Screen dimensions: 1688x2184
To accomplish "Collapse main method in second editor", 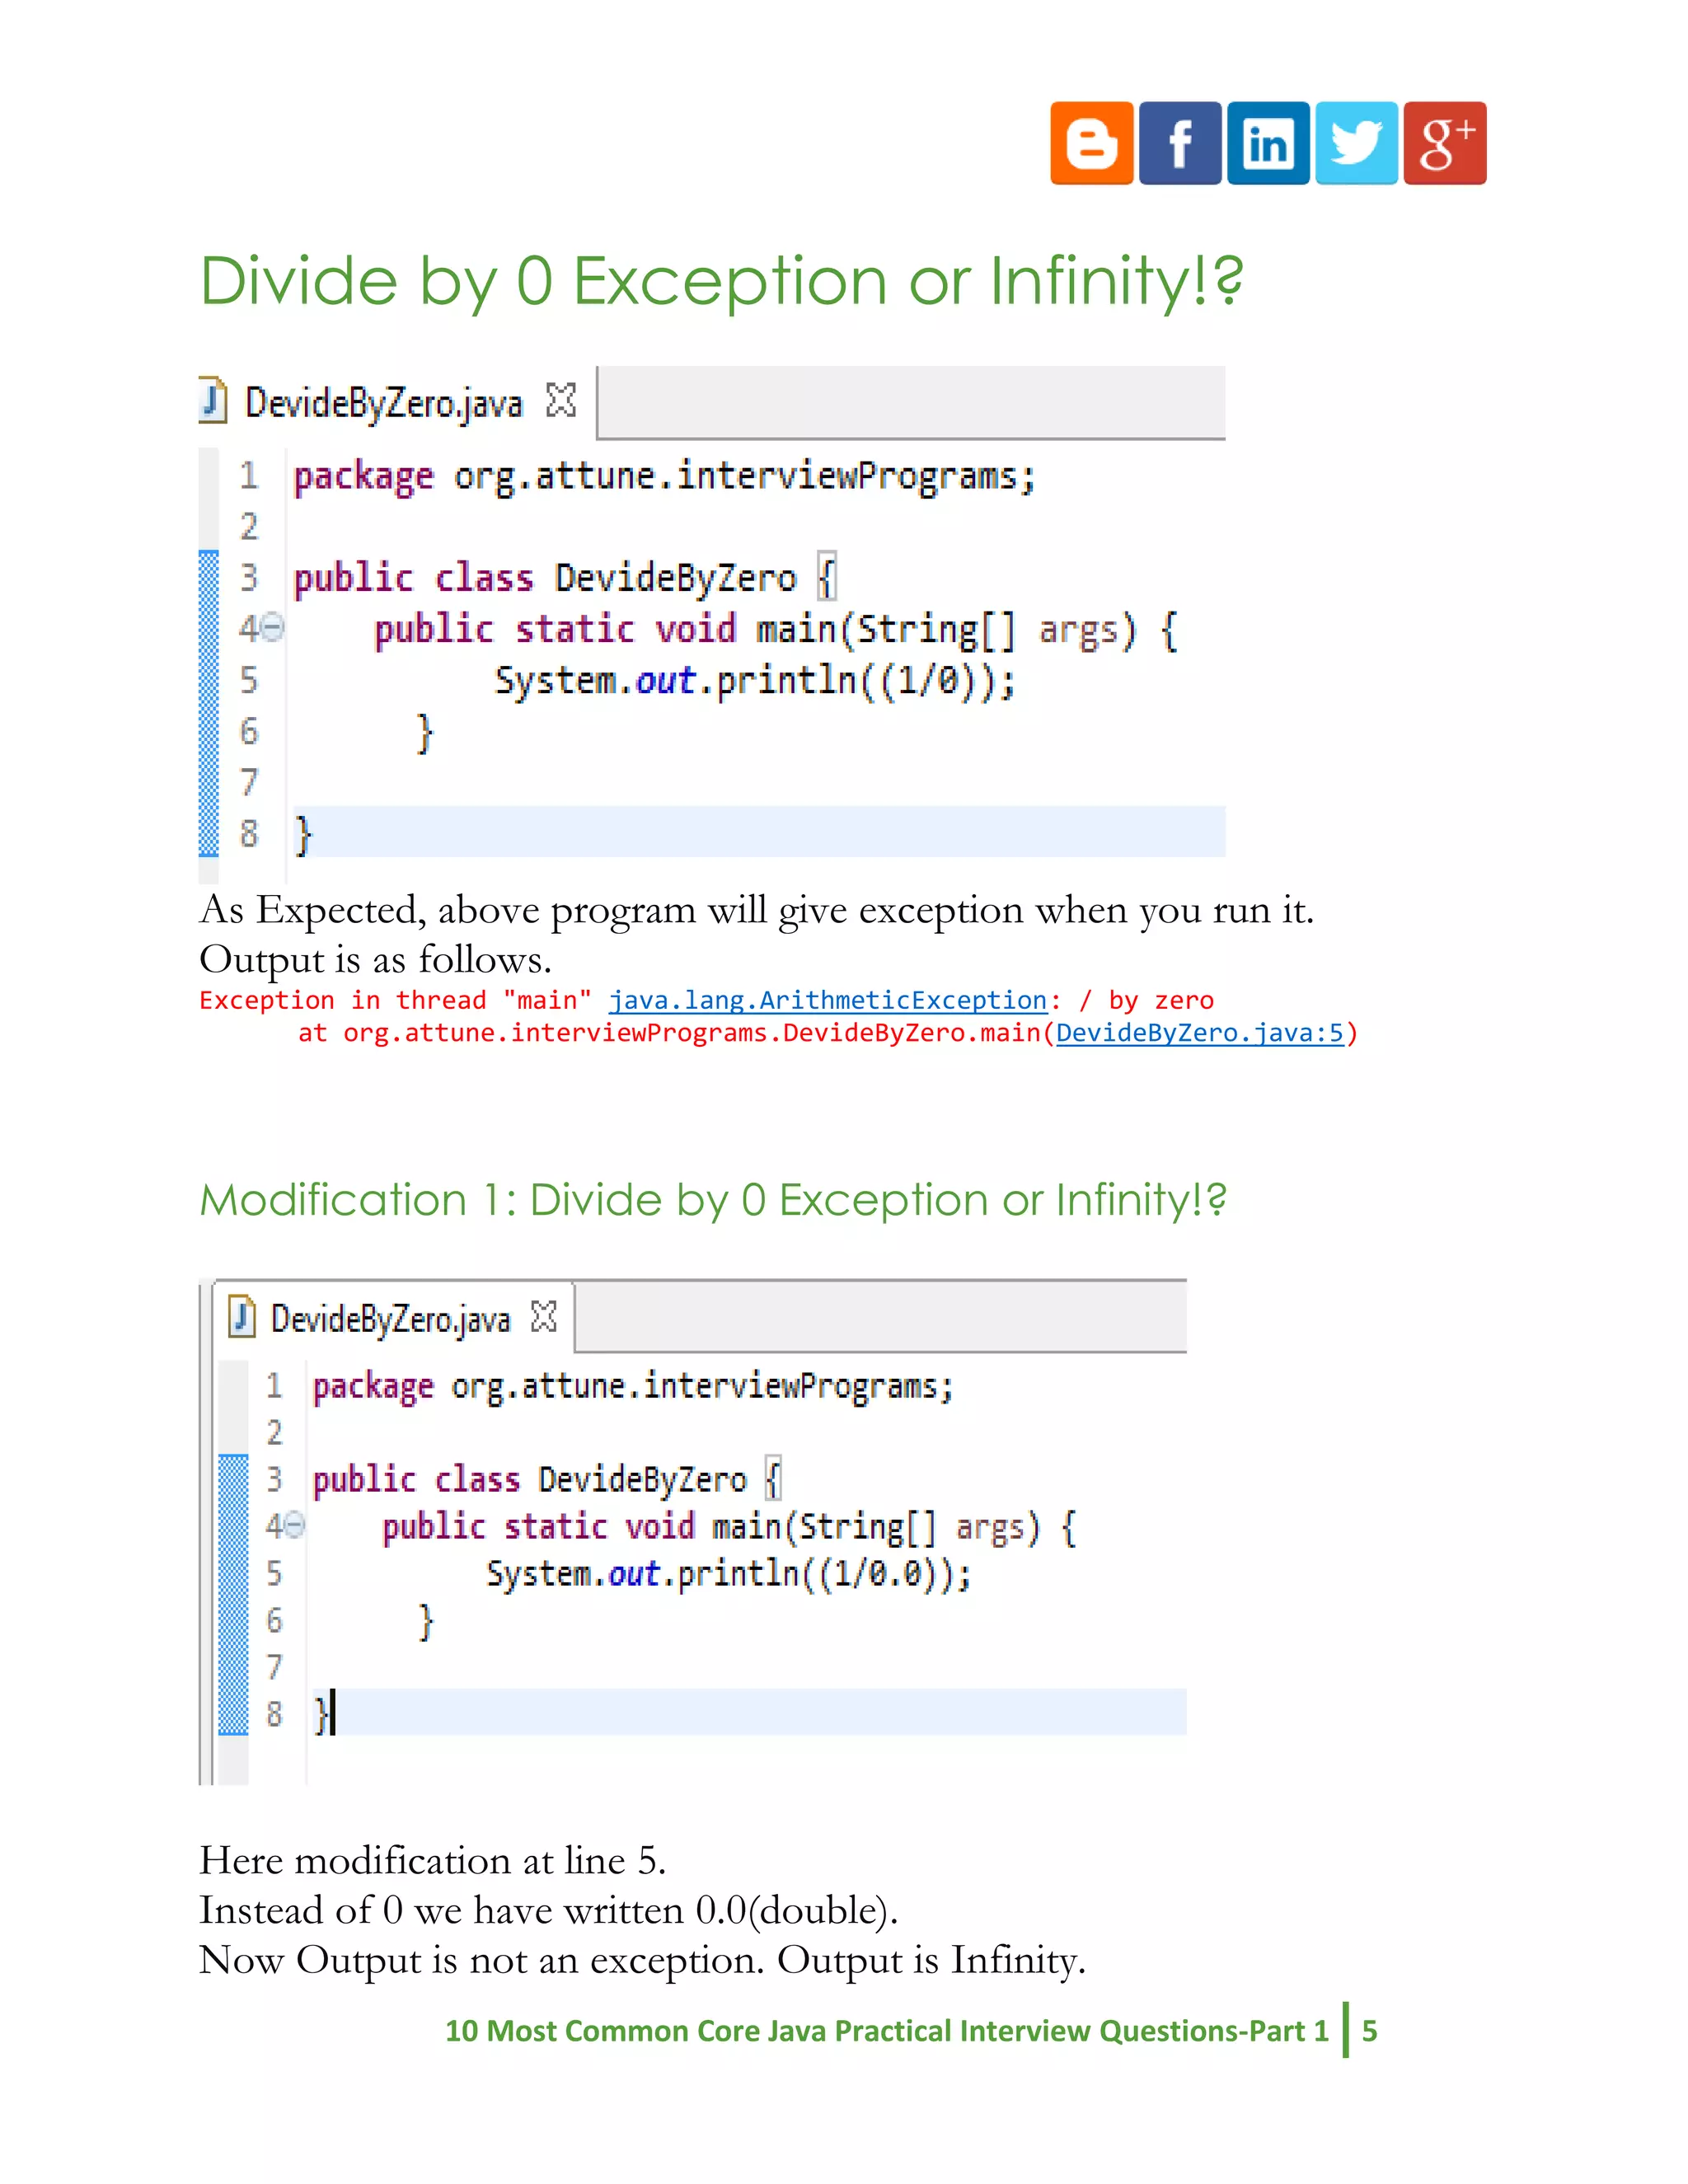I will point(296,1525).
